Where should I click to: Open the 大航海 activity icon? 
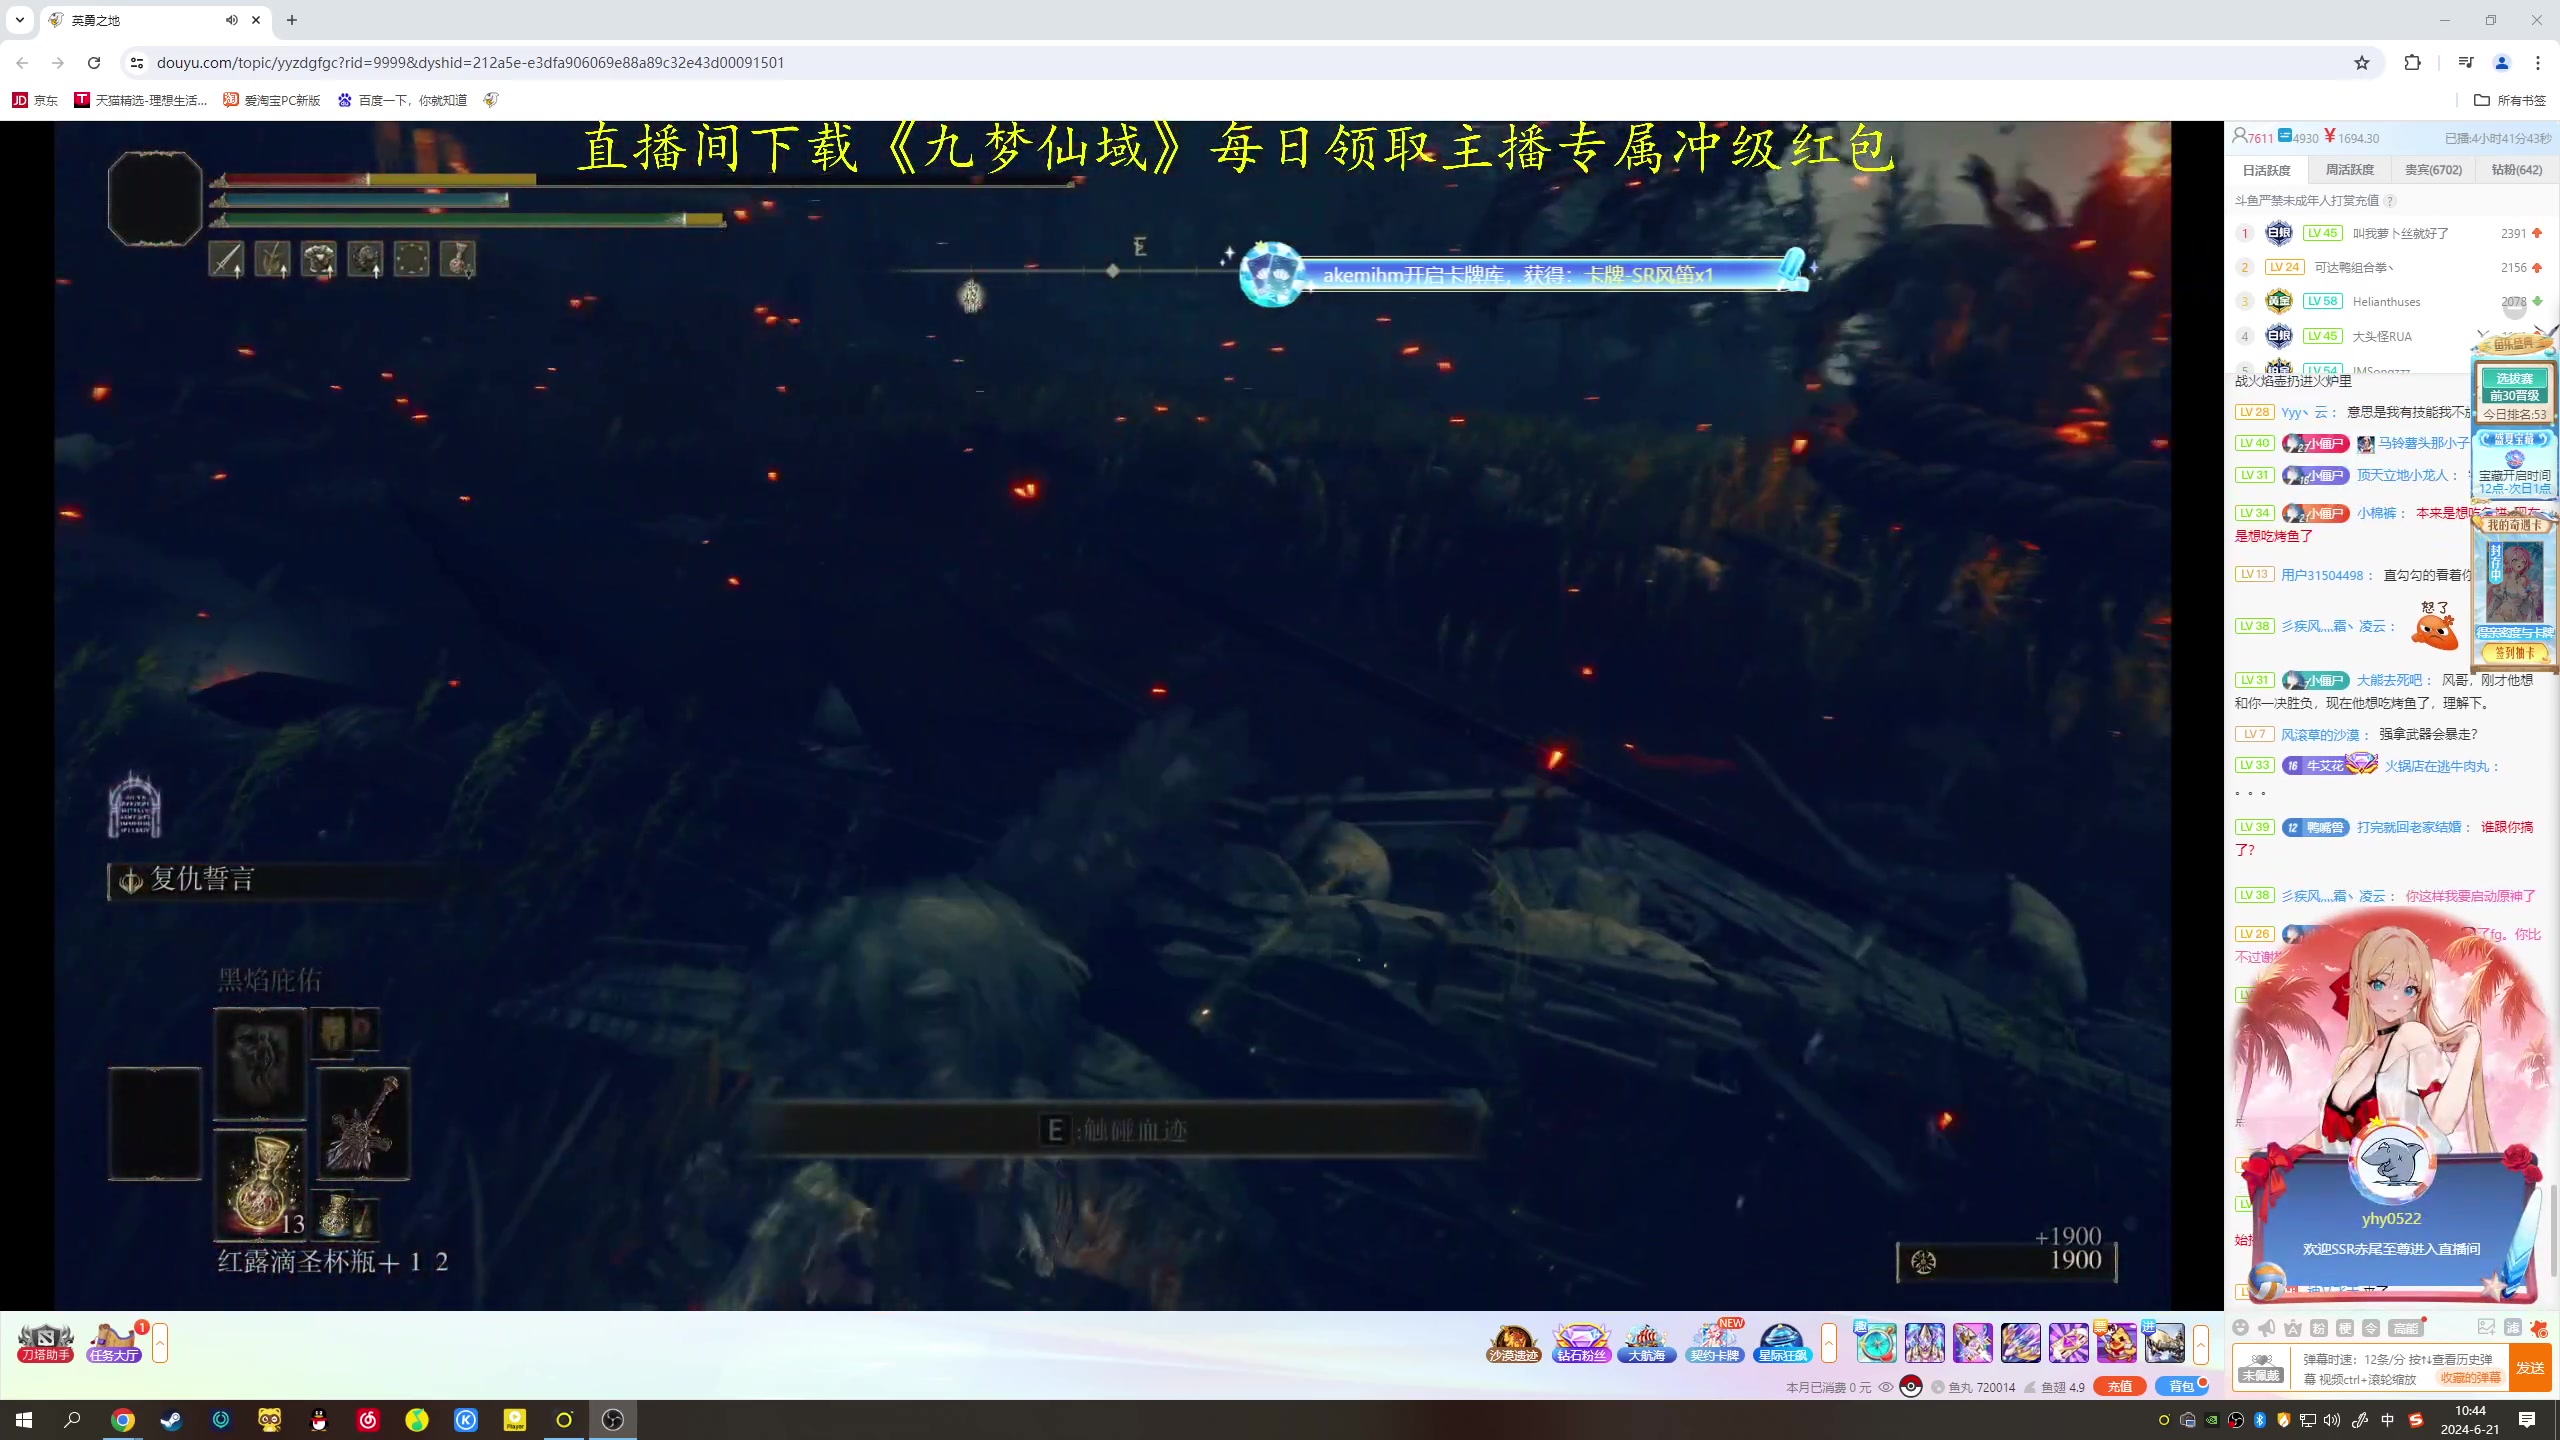(x=1646, y=1343)
